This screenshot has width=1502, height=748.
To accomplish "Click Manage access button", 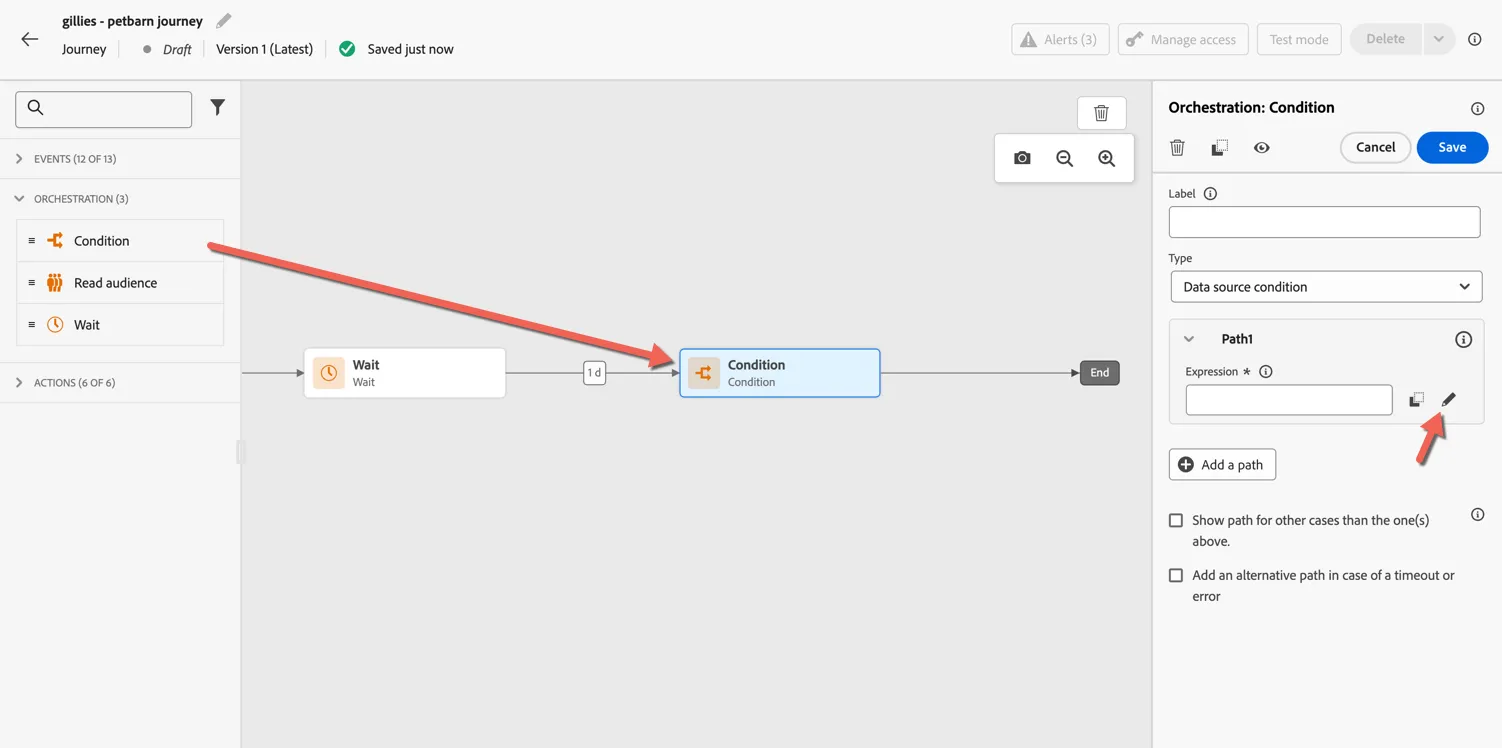I will [1183, 39].
